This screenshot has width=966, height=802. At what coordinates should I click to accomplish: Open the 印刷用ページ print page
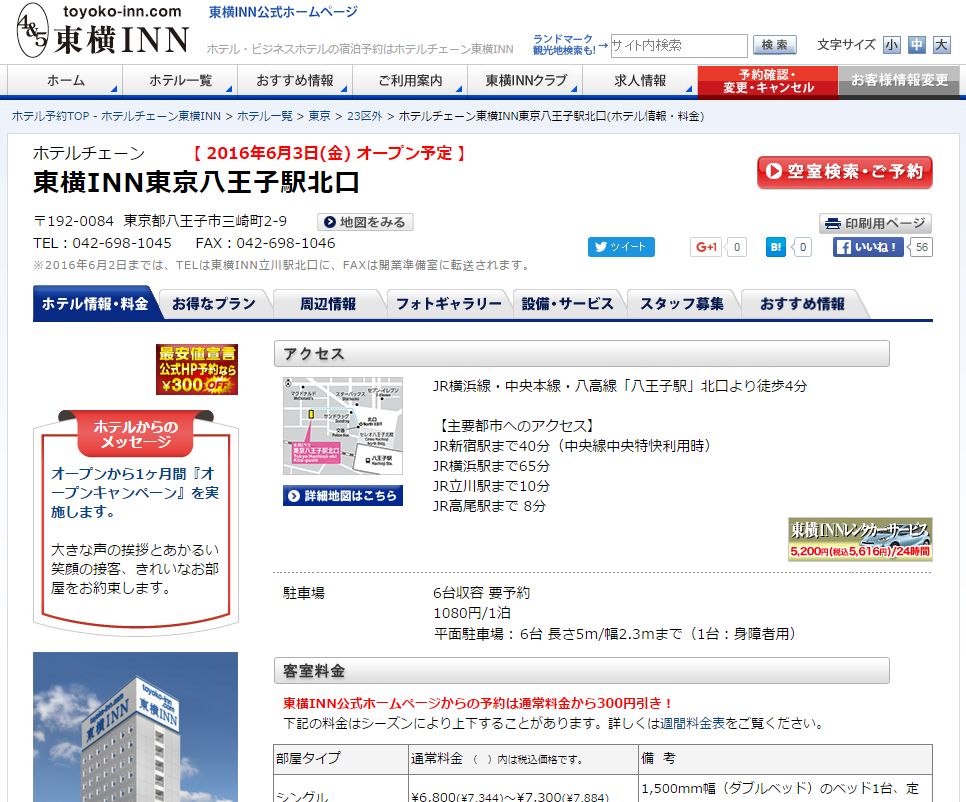875,223
